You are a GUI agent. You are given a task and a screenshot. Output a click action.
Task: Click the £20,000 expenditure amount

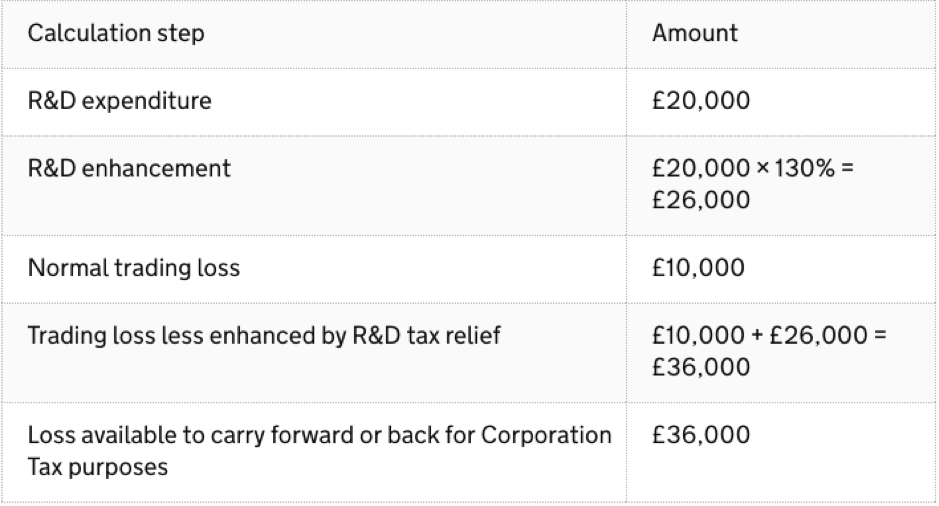[x=701, y=101]
